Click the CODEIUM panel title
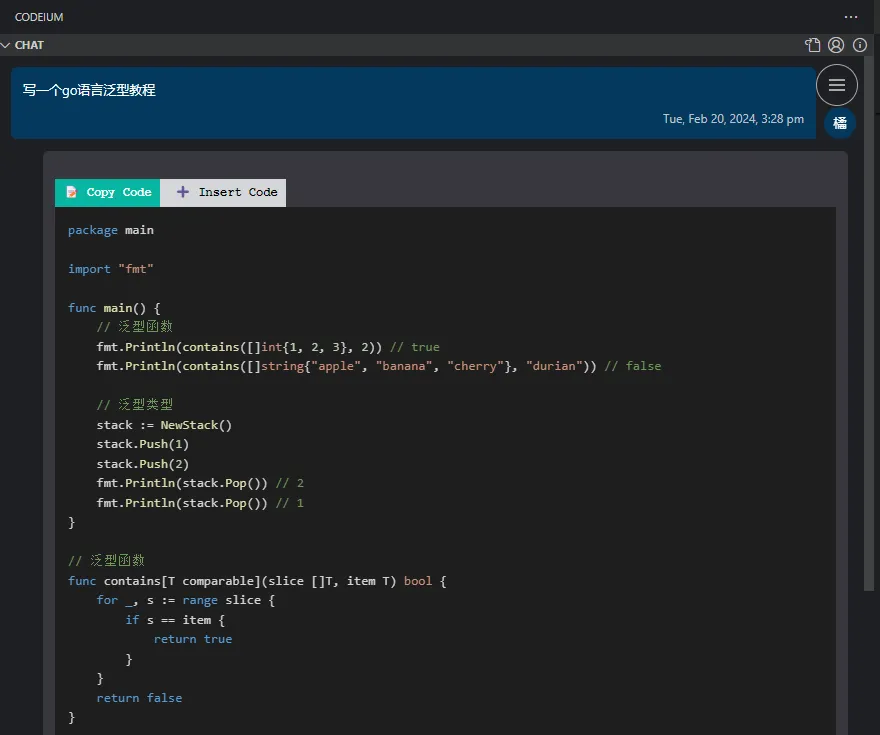880x735 pixels. coord(39,17)
